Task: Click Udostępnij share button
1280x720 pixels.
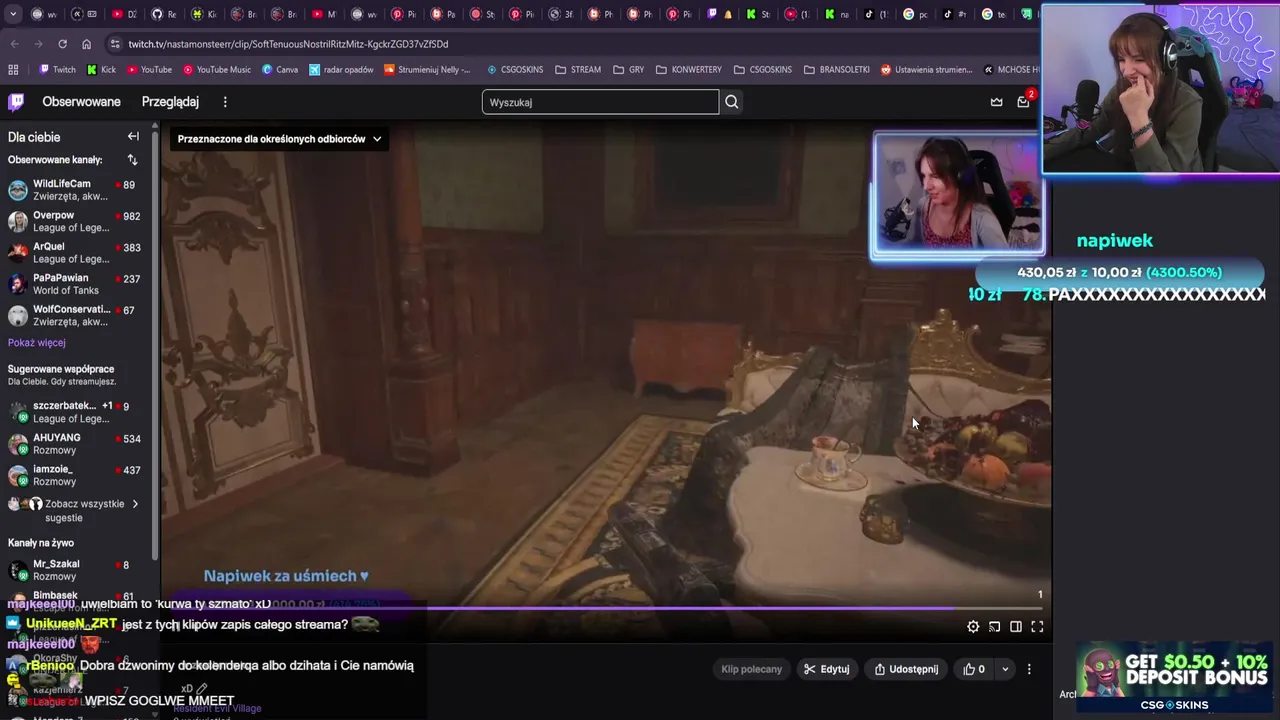Action: tap(906, 669)
